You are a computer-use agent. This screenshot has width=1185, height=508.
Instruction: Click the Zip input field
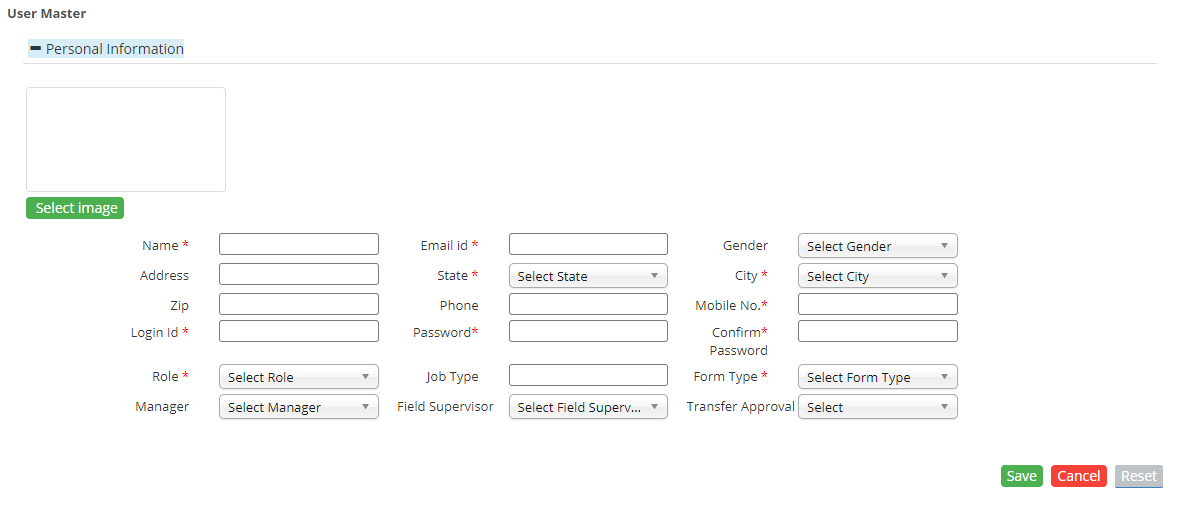[298, 304]
